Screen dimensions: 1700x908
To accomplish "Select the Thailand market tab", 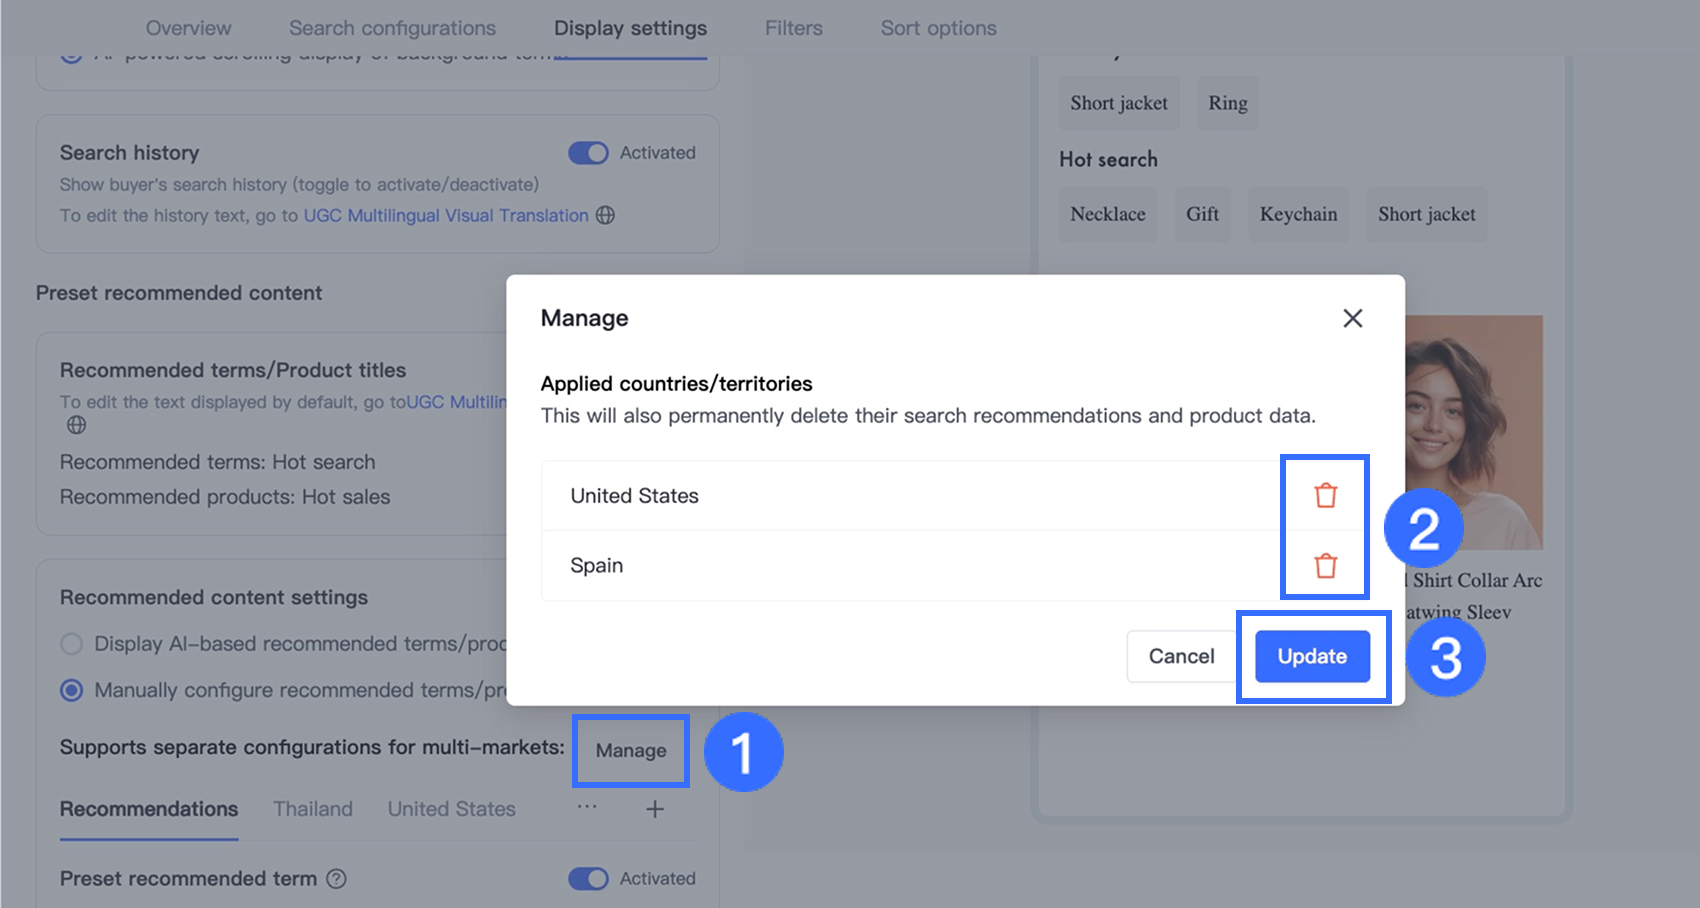I will [313, 809].
